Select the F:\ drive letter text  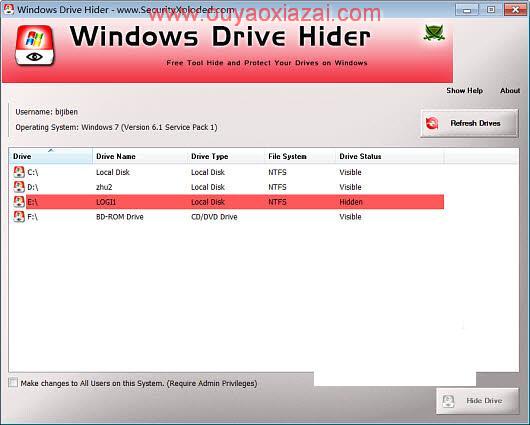33,217
